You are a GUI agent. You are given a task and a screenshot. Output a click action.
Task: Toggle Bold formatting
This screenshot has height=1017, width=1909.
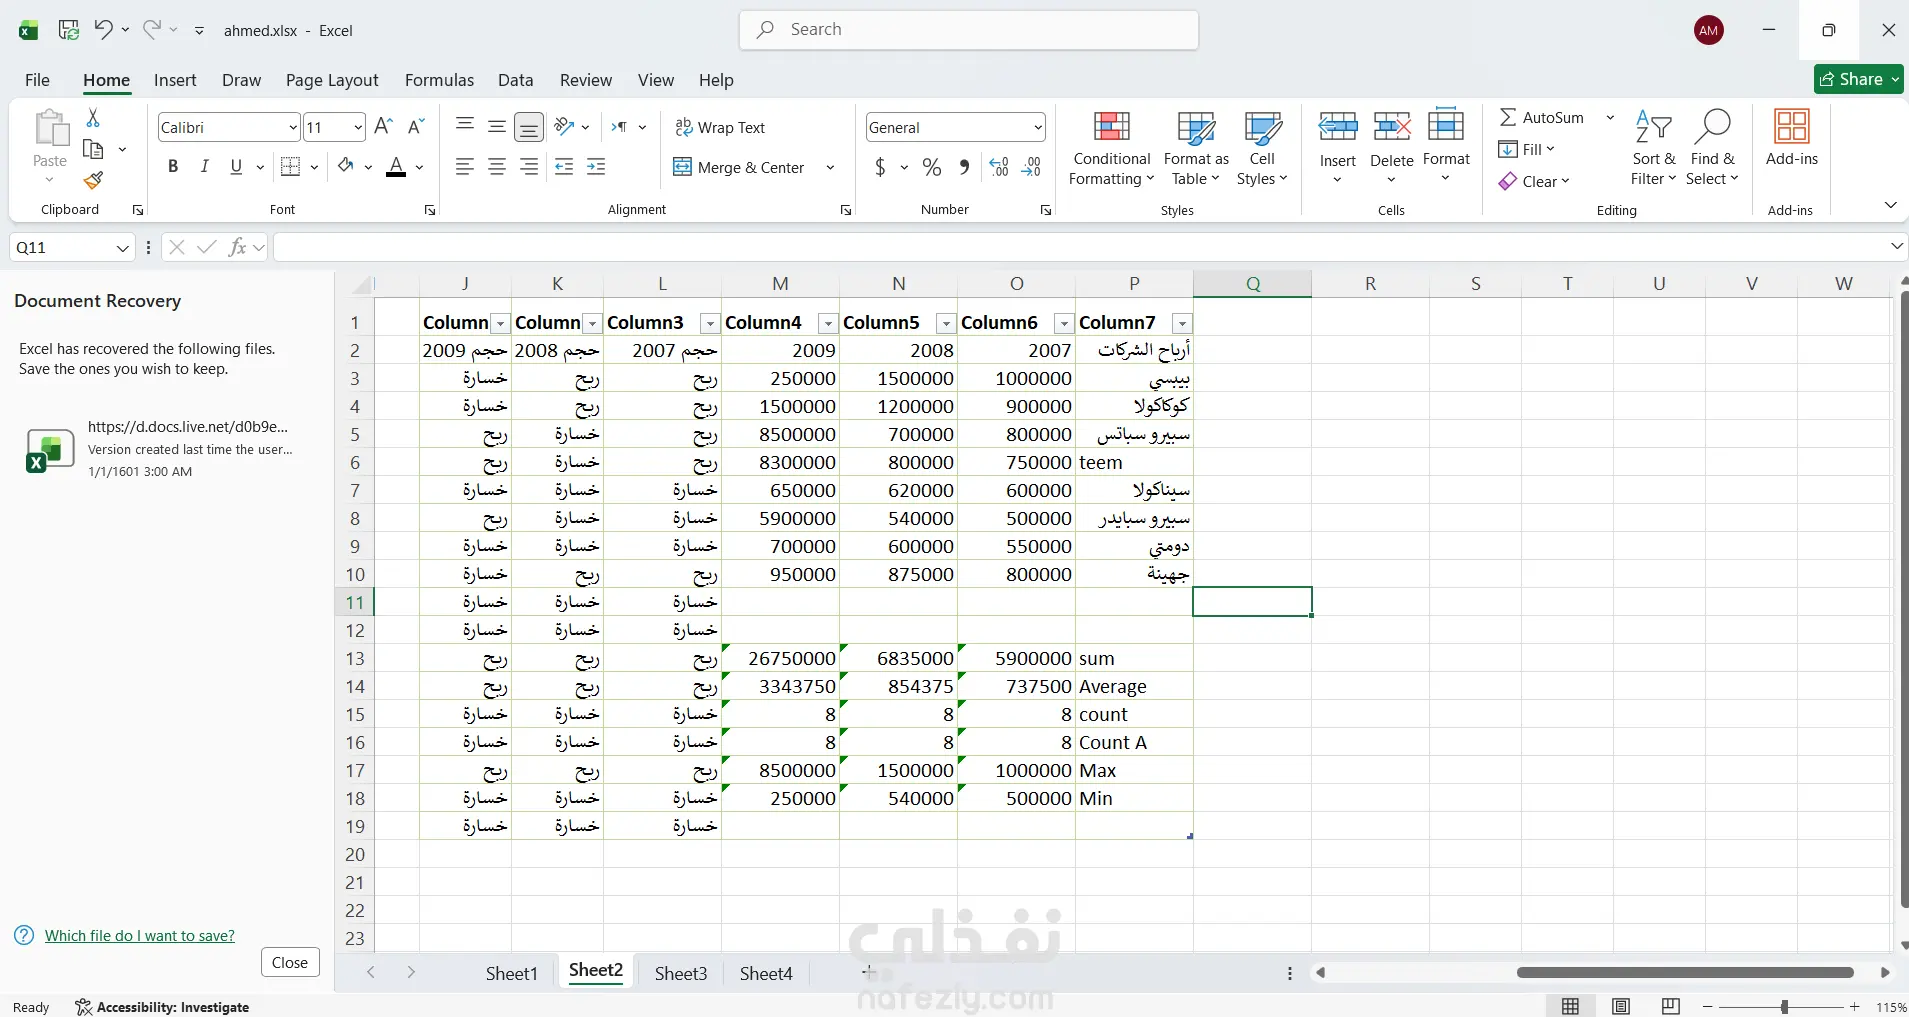point(173,167)
